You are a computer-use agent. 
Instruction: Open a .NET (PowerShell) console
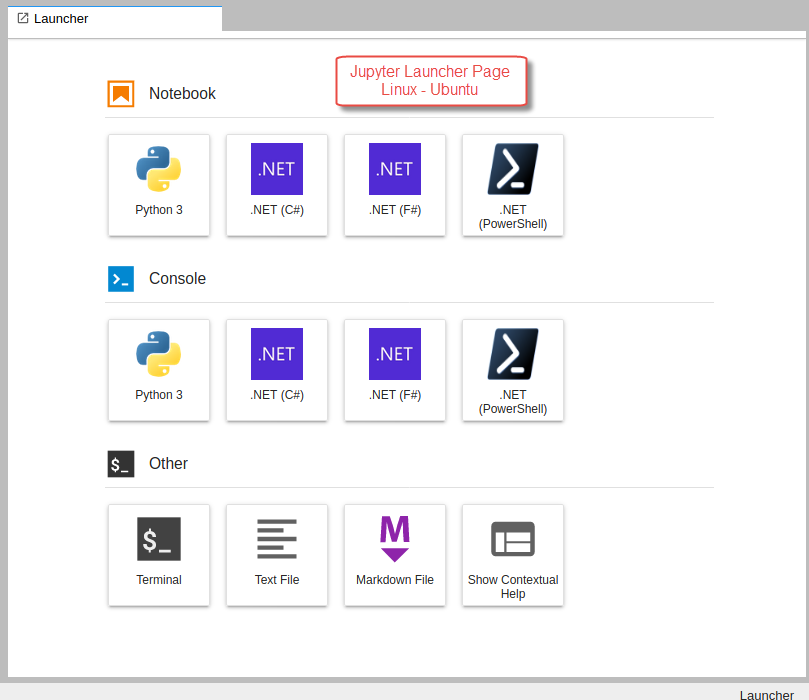click(513, 370)
